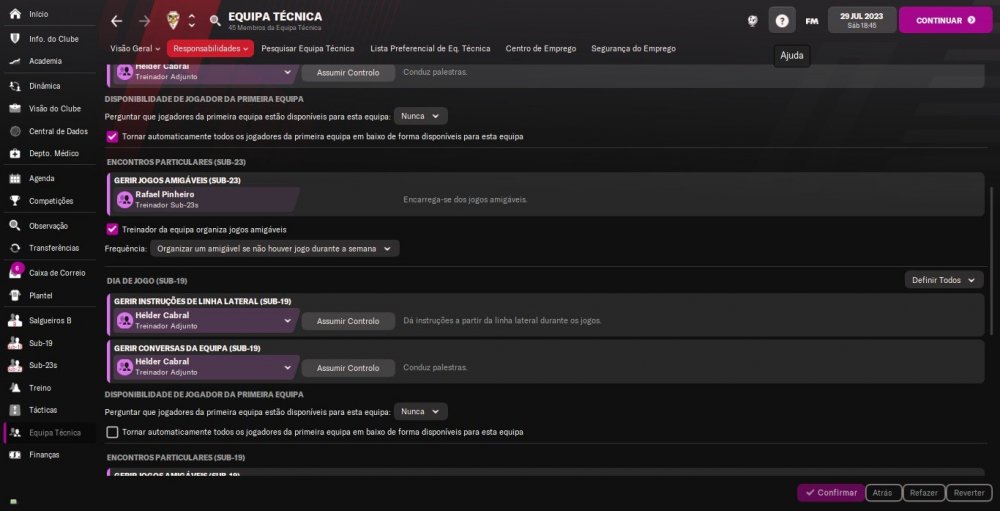Open Visão do Clube icon
The image size is (1000, 511).
(x=15, y=109)
